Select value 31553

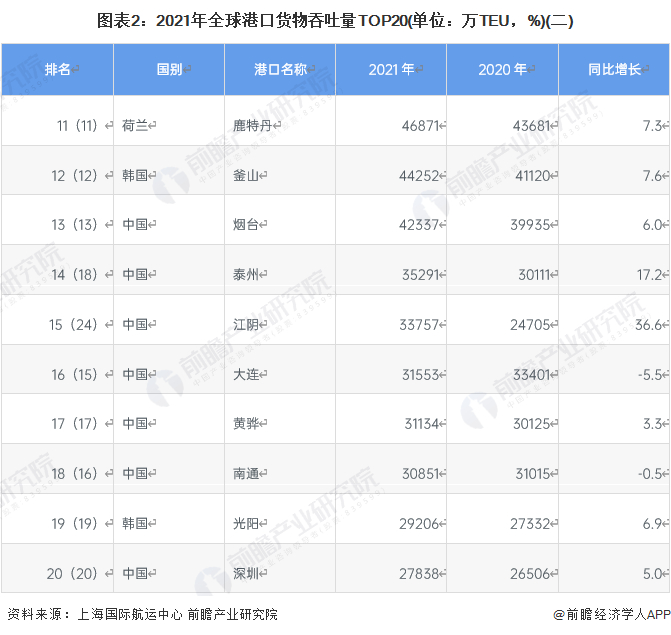[x=421, y=375]
